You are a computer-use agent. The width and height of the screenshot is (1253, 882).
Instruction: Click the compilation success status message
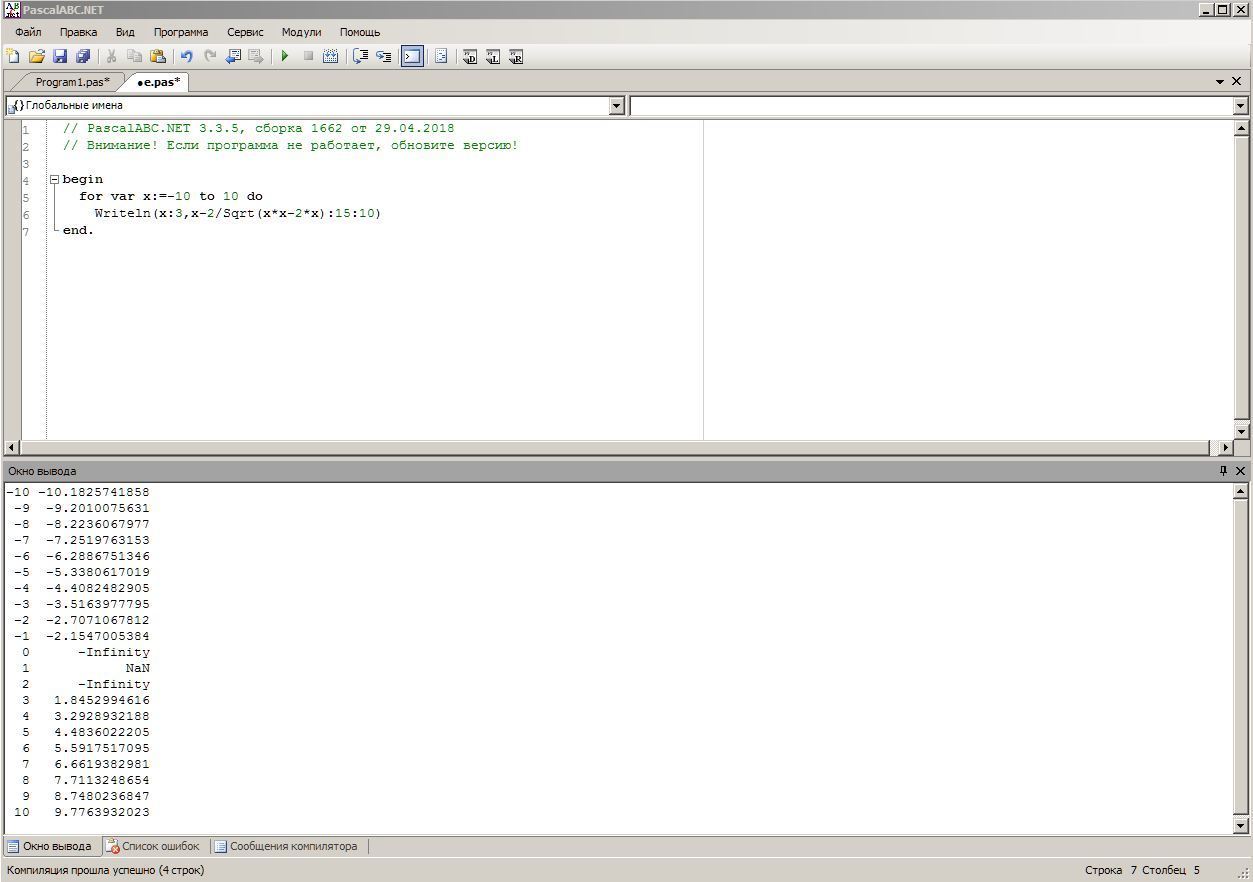click(x=106, y=870)
